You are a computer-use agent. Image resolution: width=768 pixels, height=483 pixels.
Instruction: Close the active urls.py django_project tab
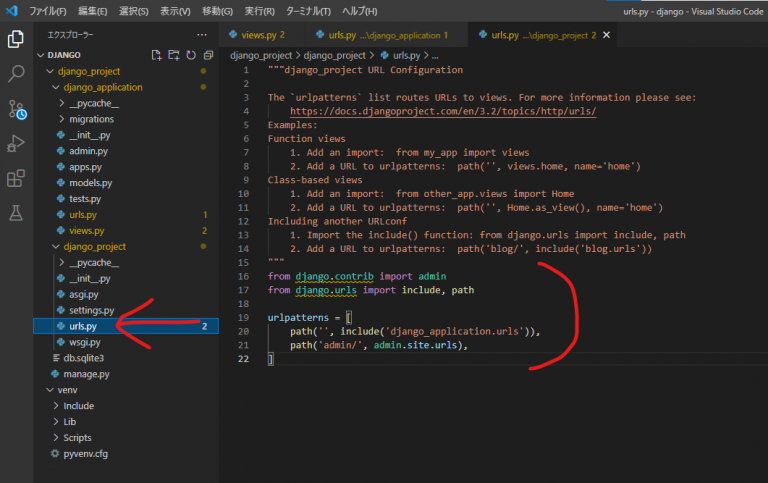(606, 35)
